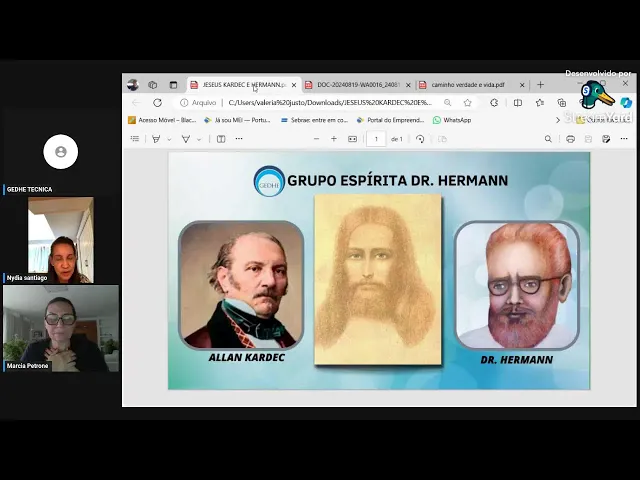Screen dimensions: 640x480
Task: Close the Edge browser window
Action: coord(625,83)
